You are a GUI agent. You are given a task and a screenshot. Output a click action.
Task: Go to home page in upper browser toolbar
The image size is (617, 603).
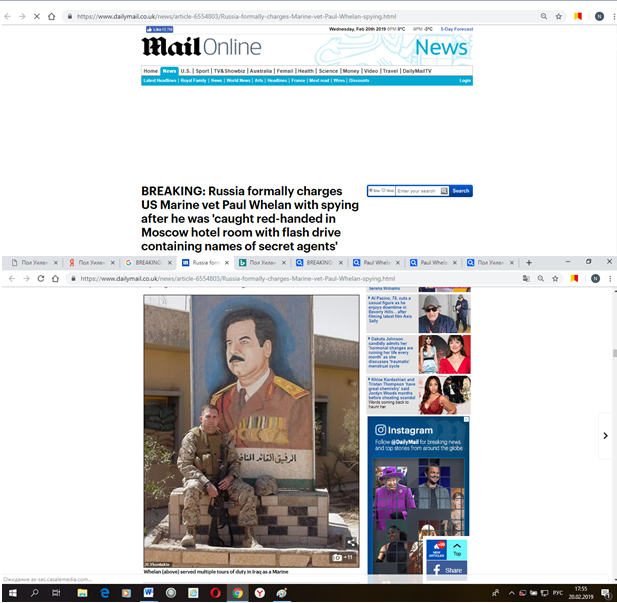tap(52, 17)
